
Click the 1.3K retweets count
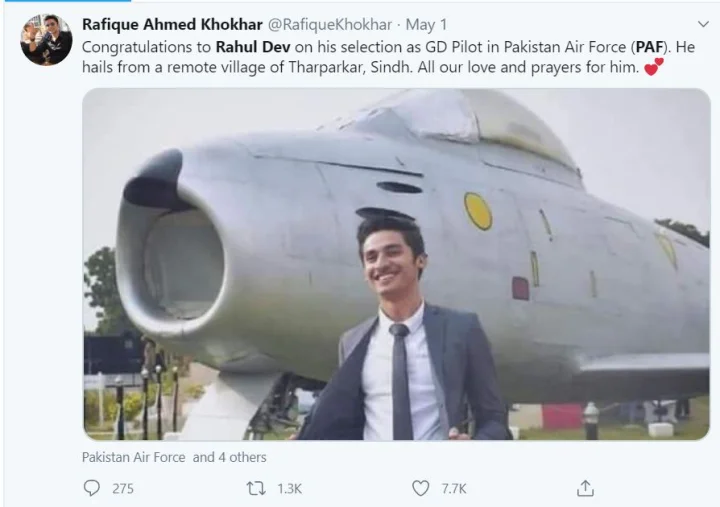click(x=290, y=488)
